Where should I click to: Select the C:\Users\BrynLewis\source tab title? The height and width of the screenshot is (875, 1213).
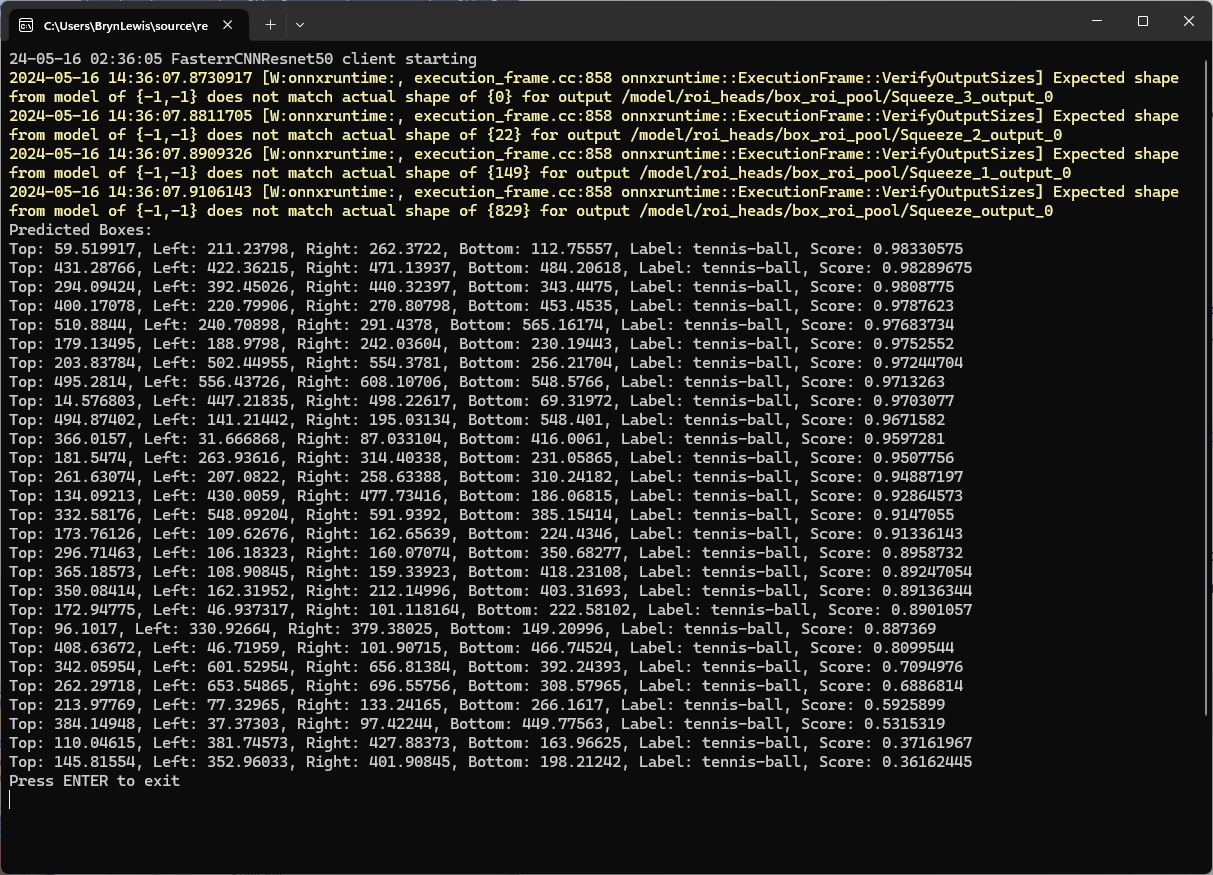(125, 23)
